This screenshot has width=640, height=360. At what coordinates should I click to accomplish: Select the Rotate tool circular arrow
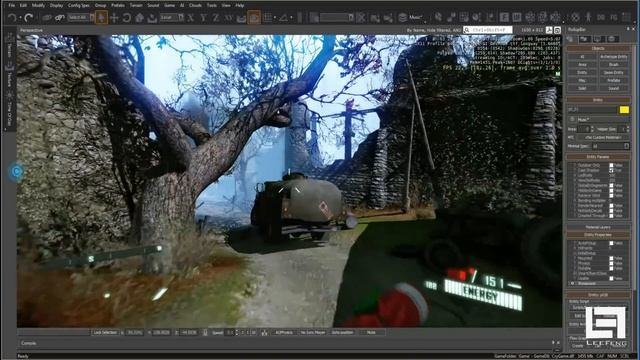[x=127, y=18]
